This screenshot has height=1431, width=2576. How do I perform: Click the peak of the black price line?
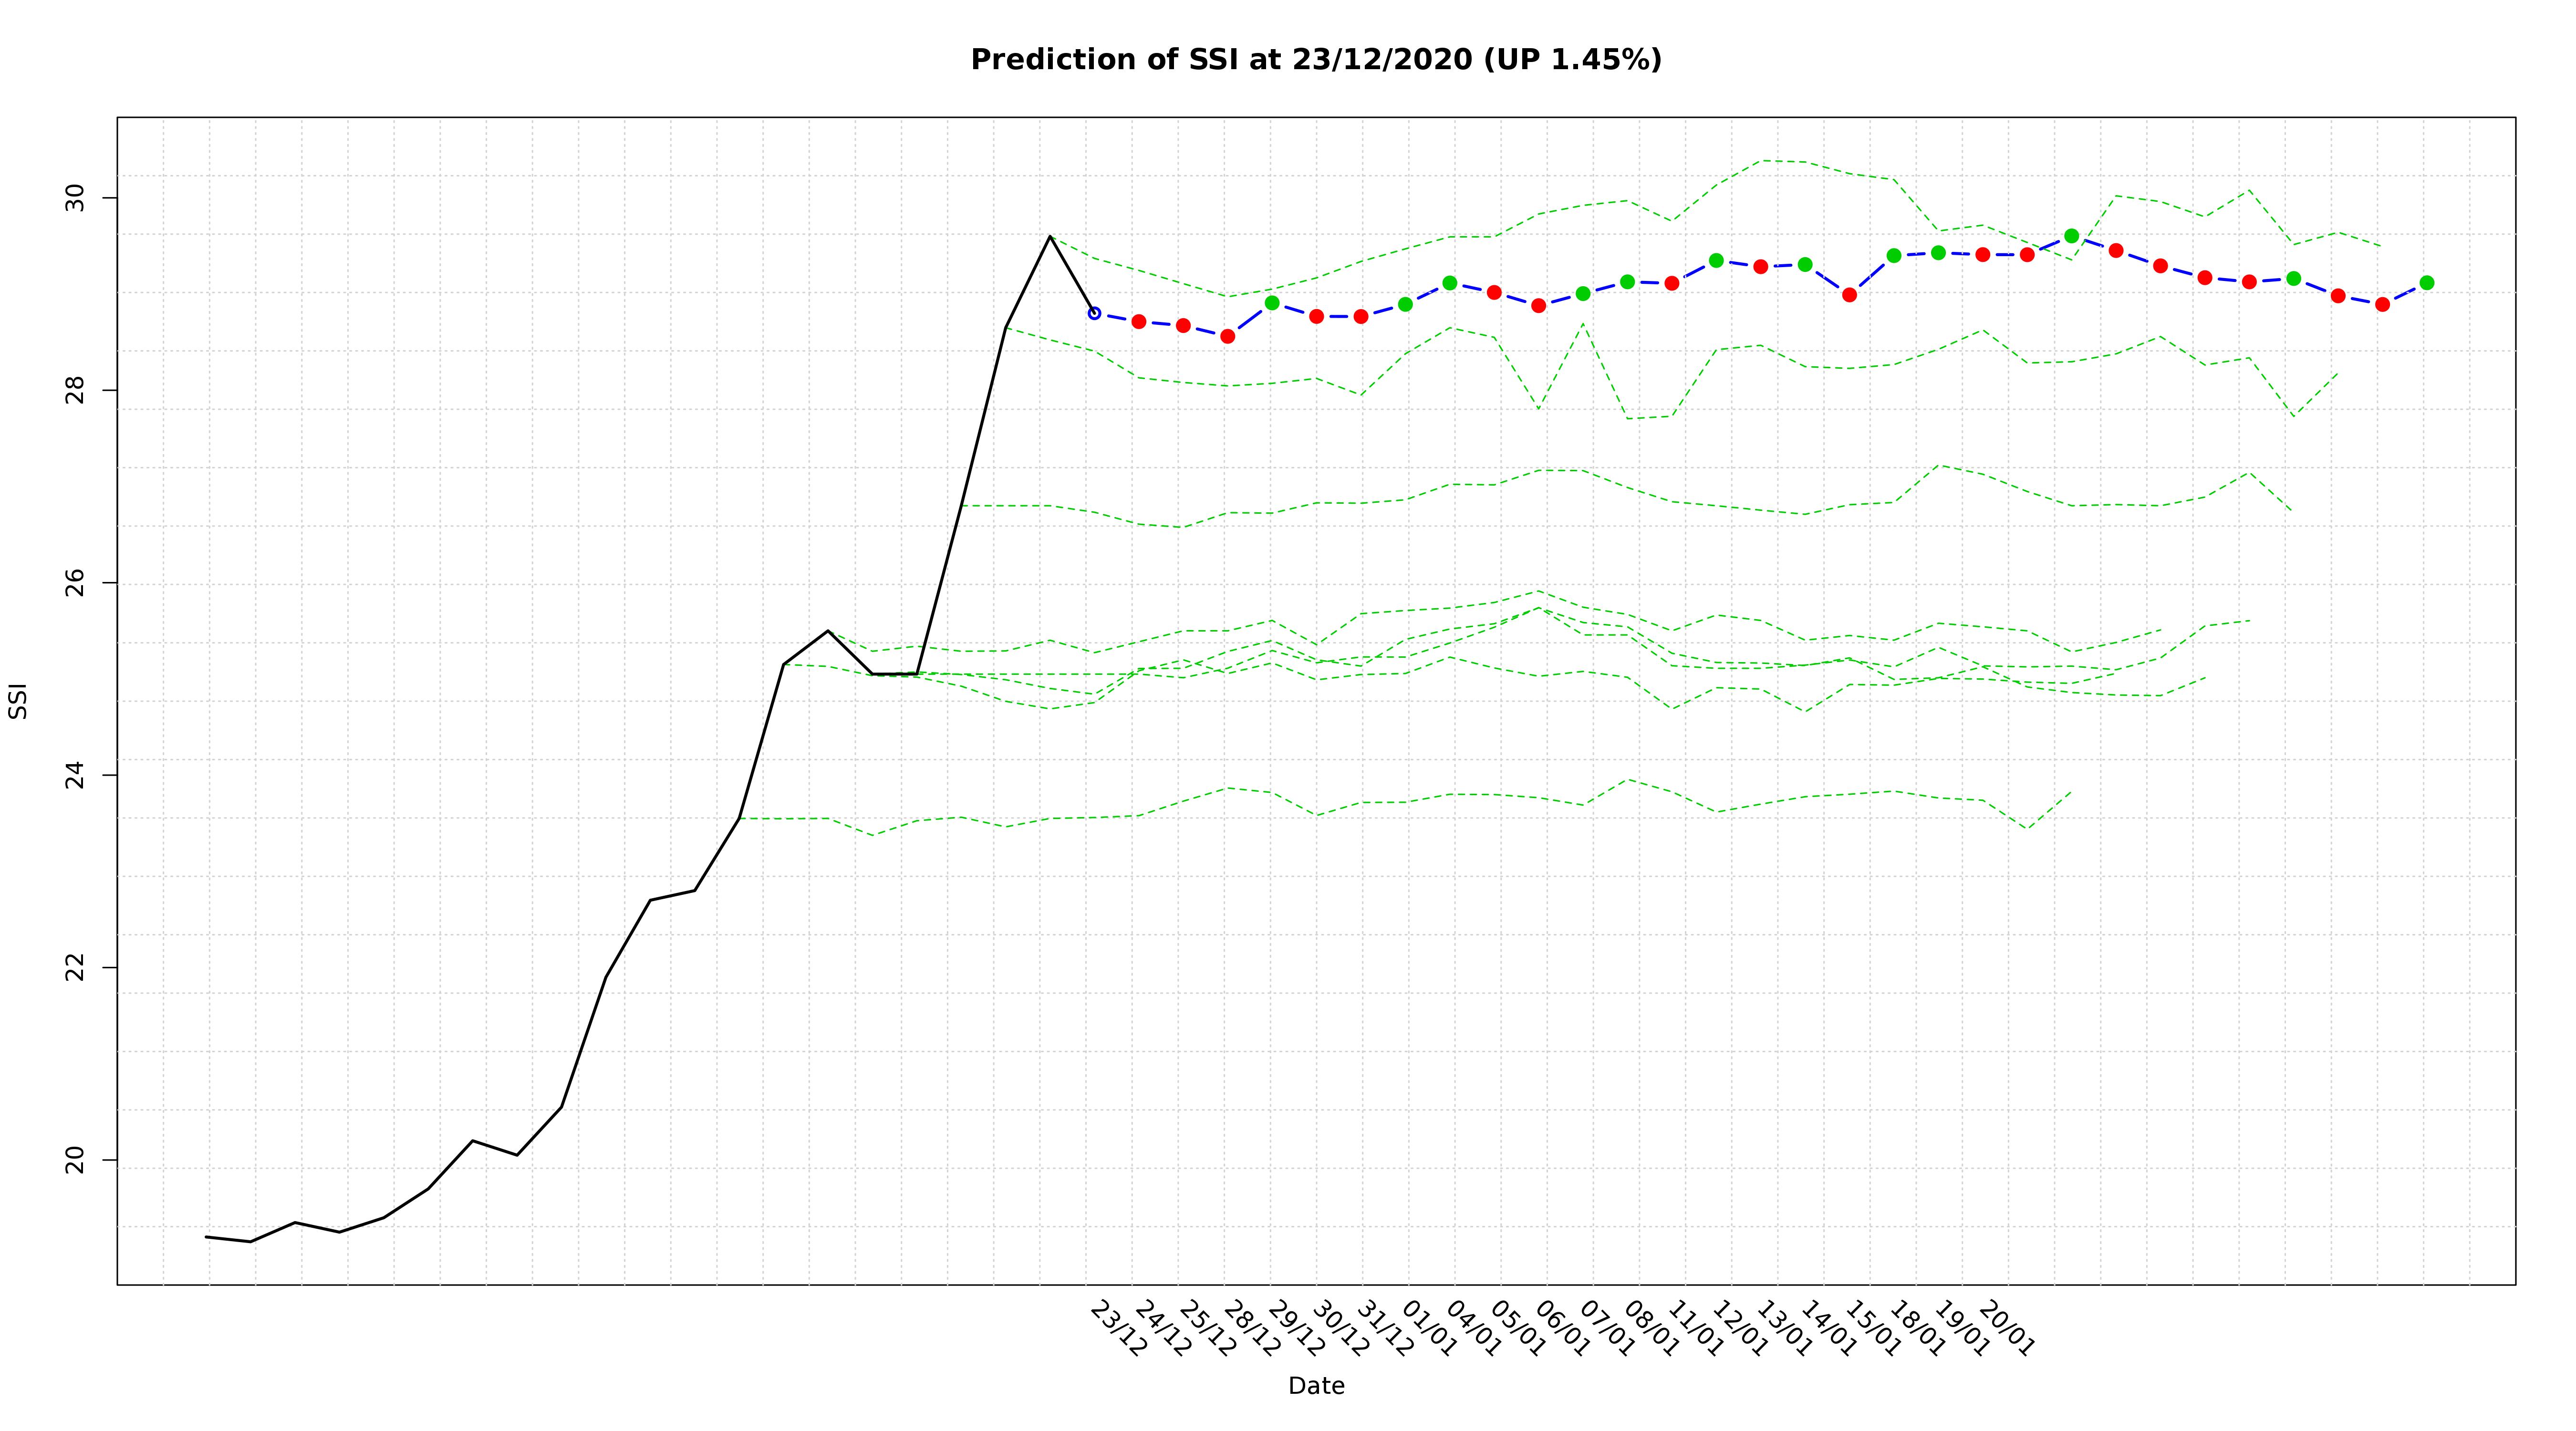1049,236
